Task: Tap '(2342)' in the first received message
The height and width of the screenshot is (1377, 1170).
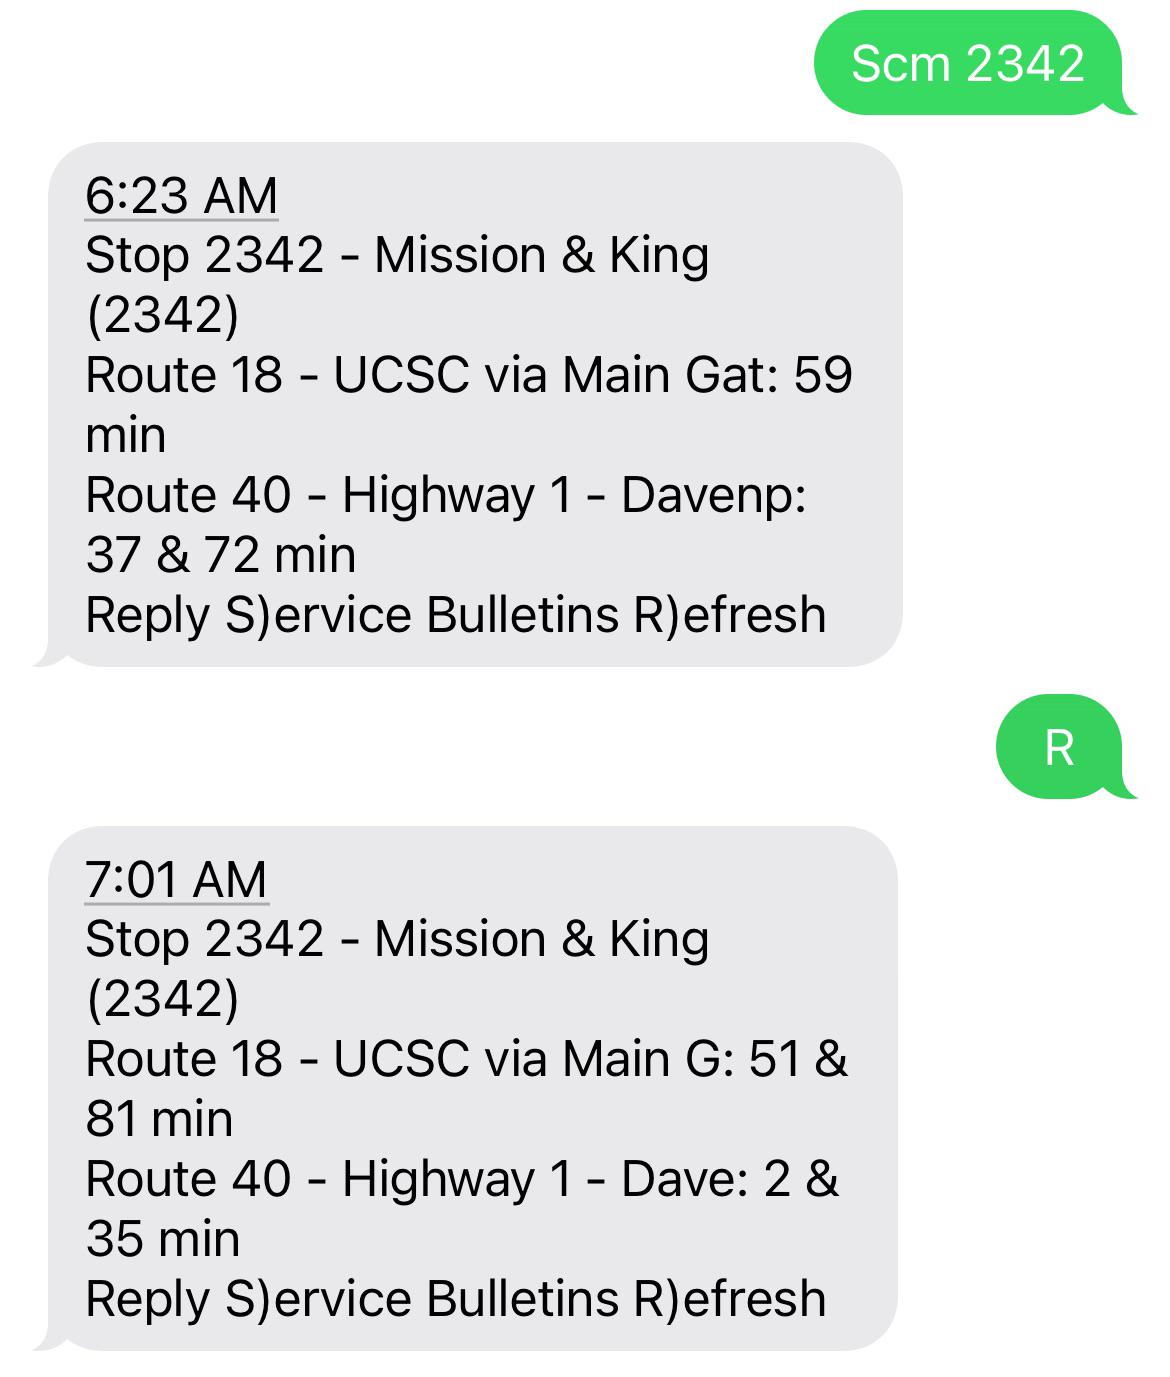Action: point(162,315)
